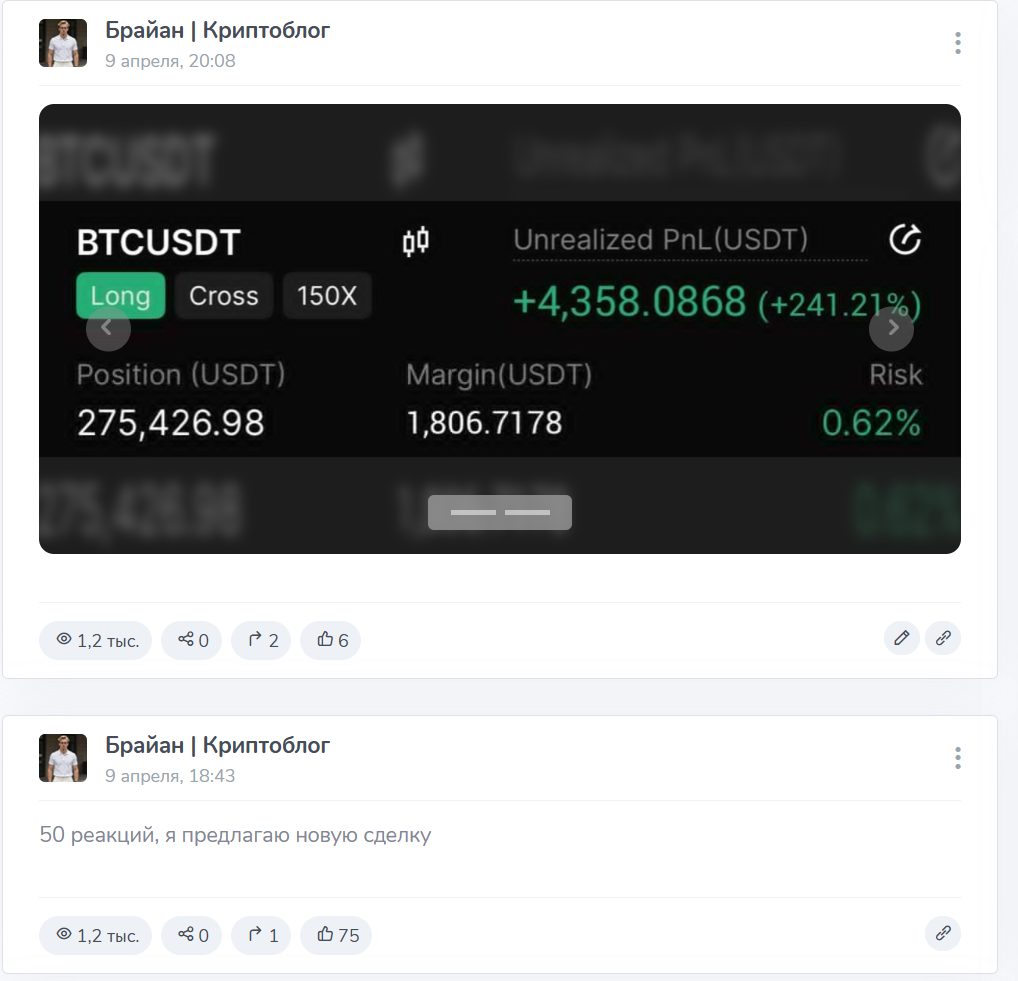Click the 9 апреля, 20:08 timestamp
Image resolution: width=1018 pixels, height=981 pixels.
(170, 61)
